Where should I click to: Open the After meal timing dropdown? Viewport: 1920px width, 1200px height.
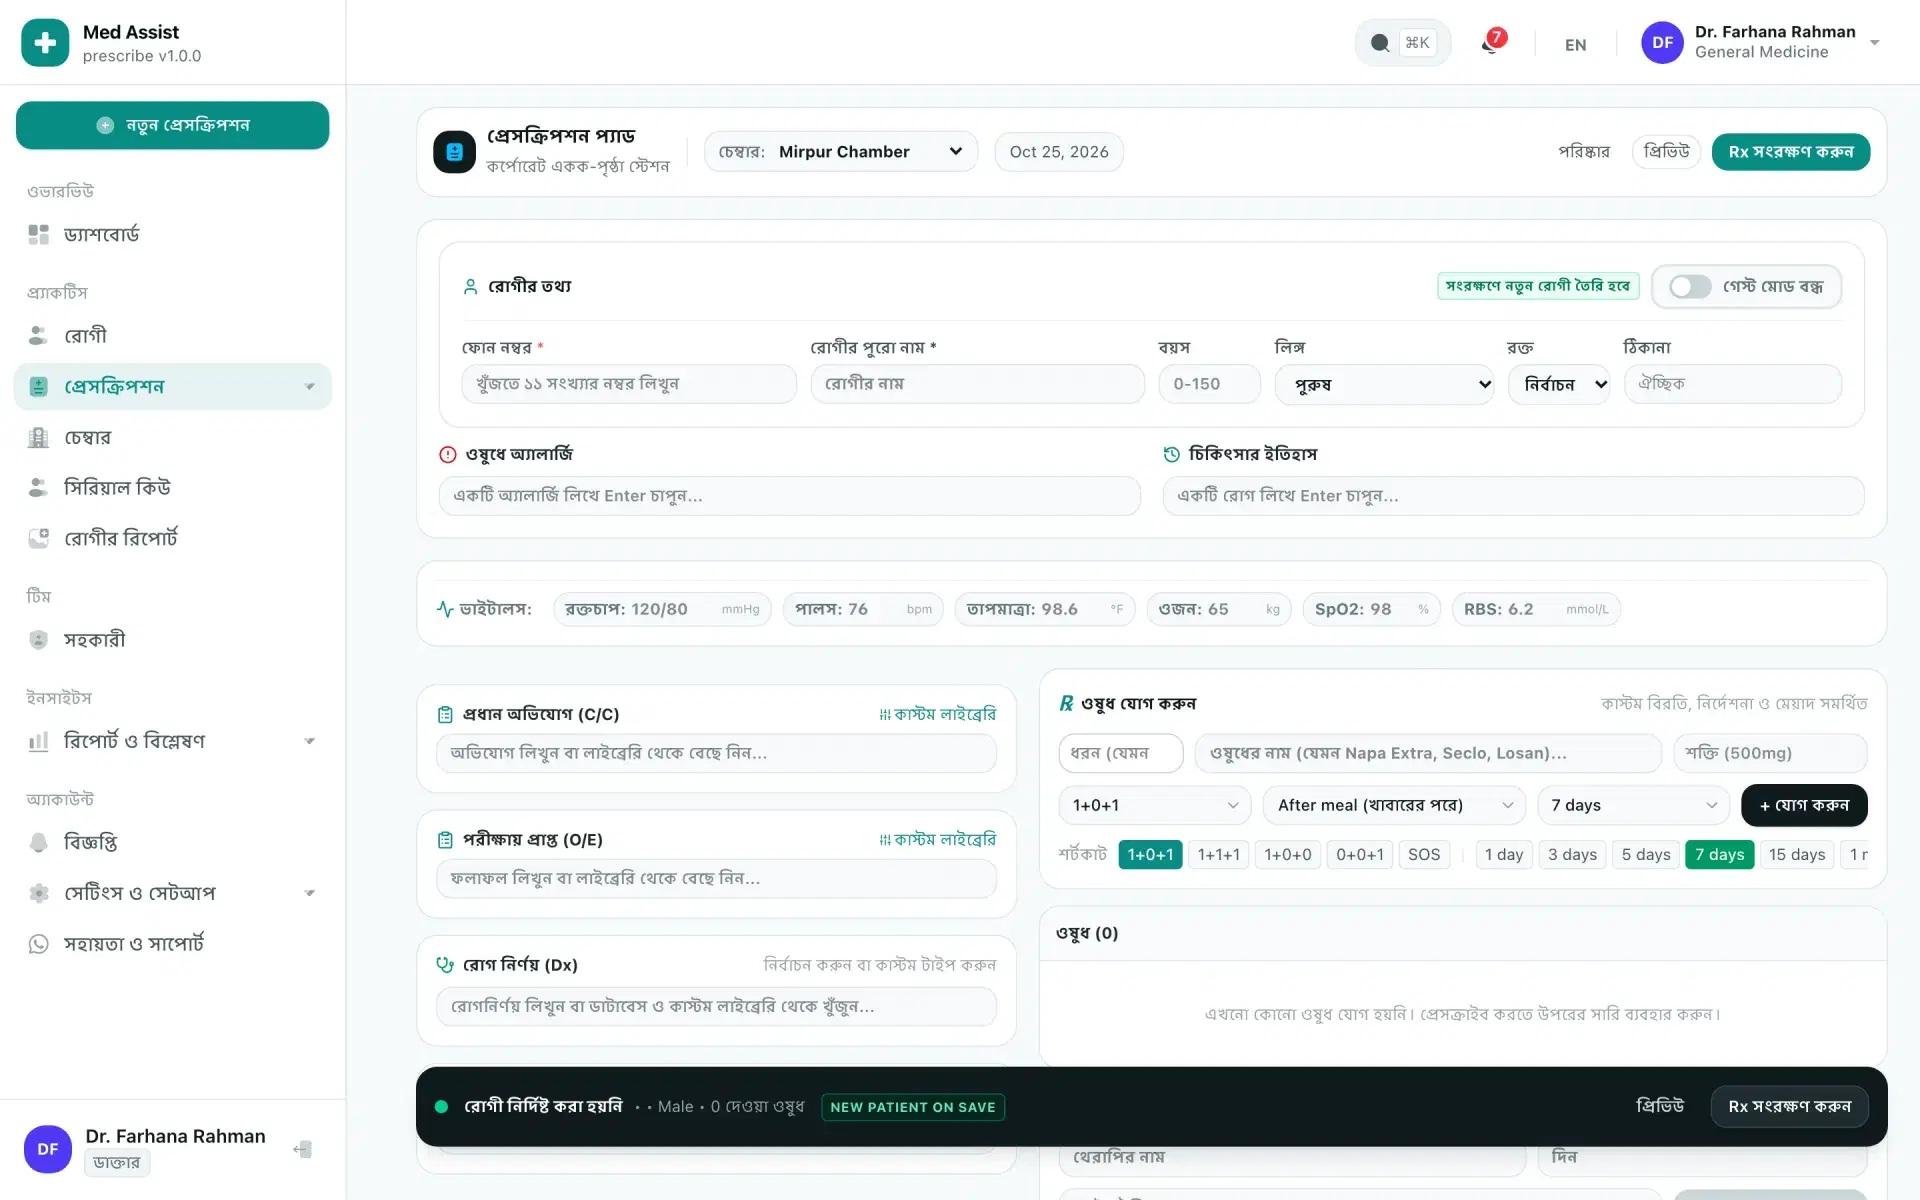(x=1395, y=805)
